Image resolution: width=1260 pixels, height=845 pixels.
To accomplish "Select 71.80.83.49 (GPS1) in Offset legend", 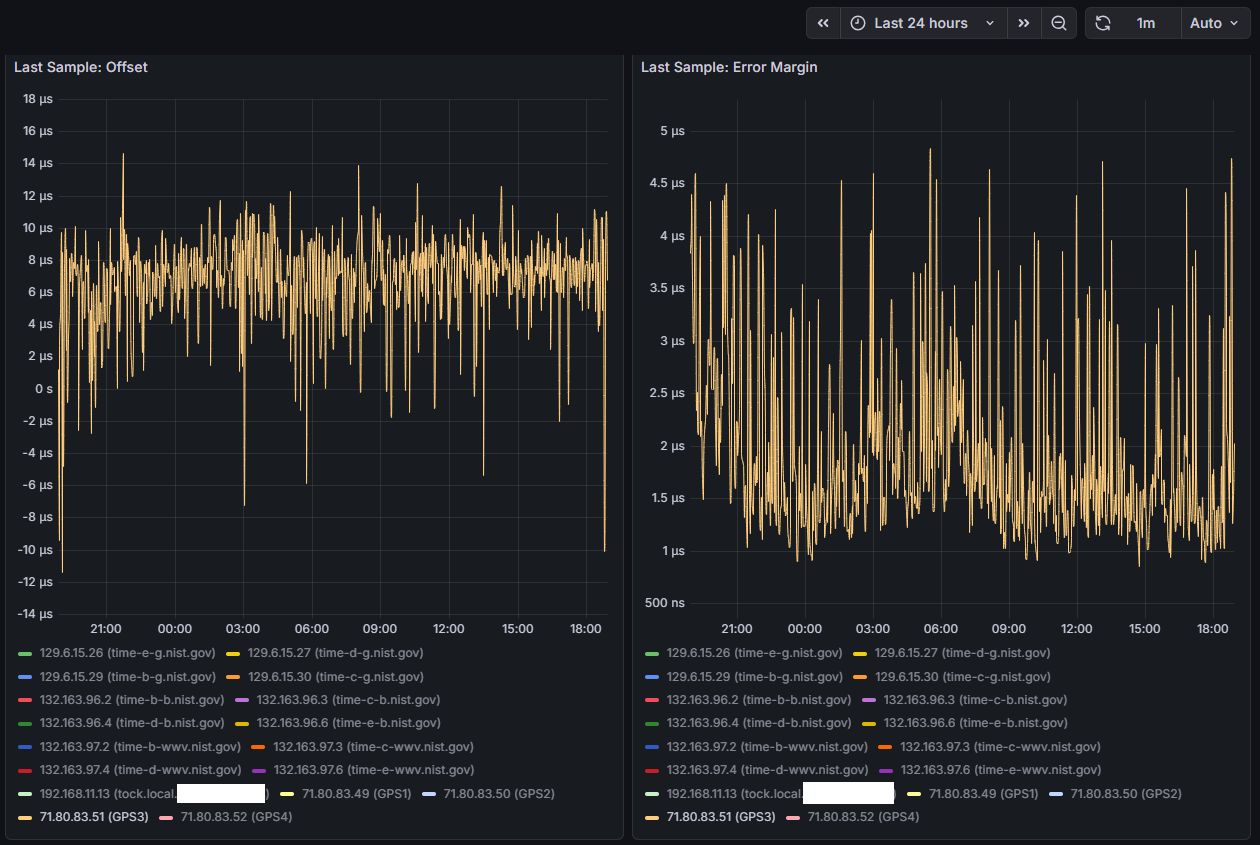I will pyautogui.click(x=356, y=794).
